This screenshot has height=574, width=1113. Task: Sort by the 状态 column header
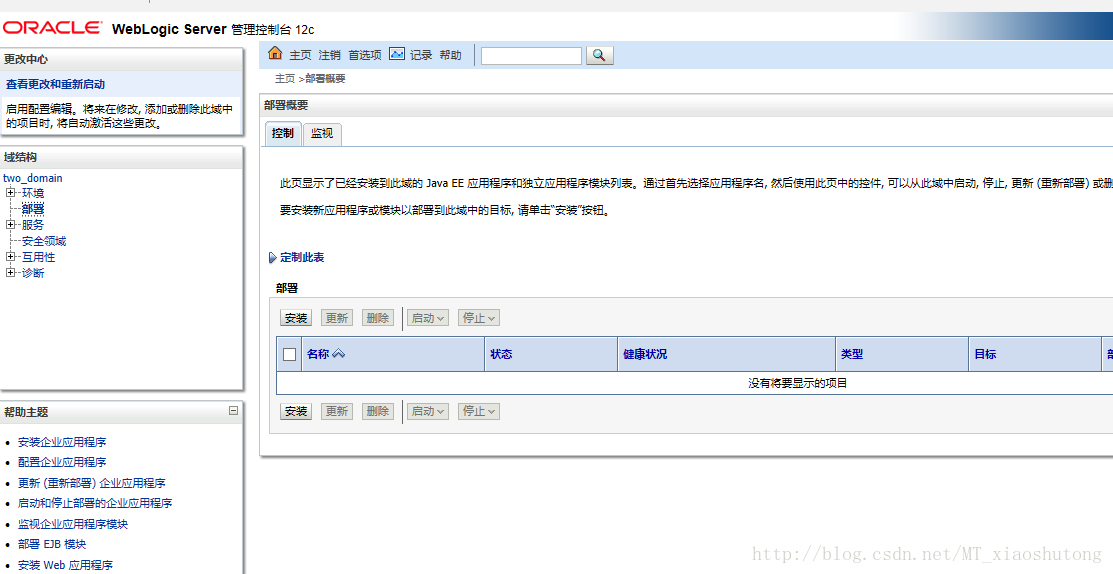500,354
